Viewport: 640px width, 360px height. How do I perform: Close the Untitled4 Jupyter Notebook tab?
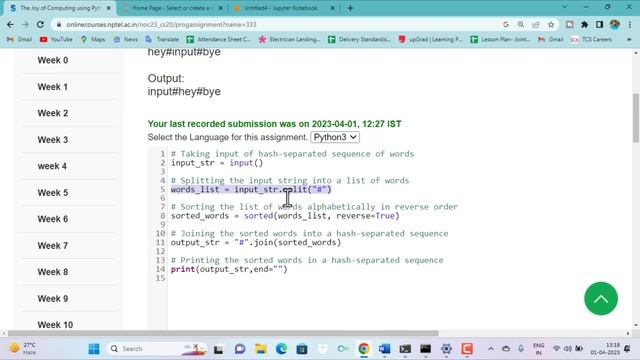pyautogui.click(x=332, y=8)
